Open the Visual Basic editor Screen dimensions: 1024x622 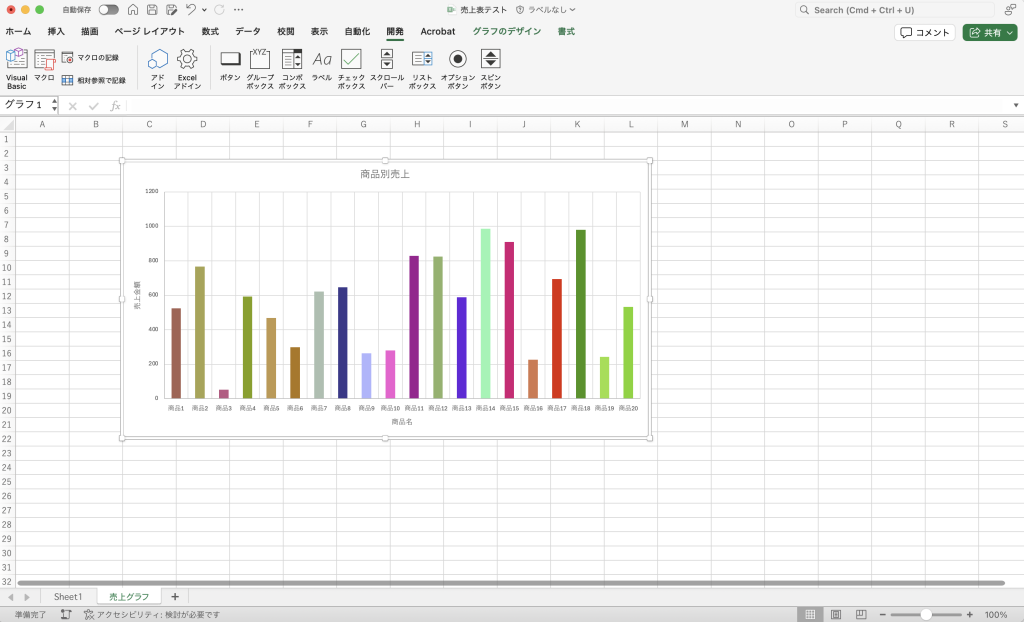[17, 67]
